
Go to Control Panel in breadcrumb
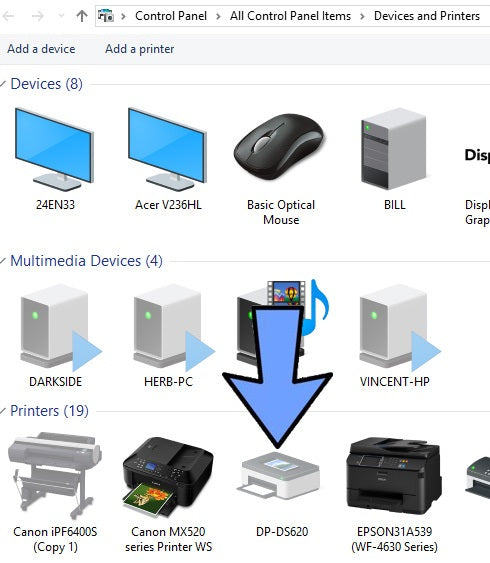click(x=171, y=16)
